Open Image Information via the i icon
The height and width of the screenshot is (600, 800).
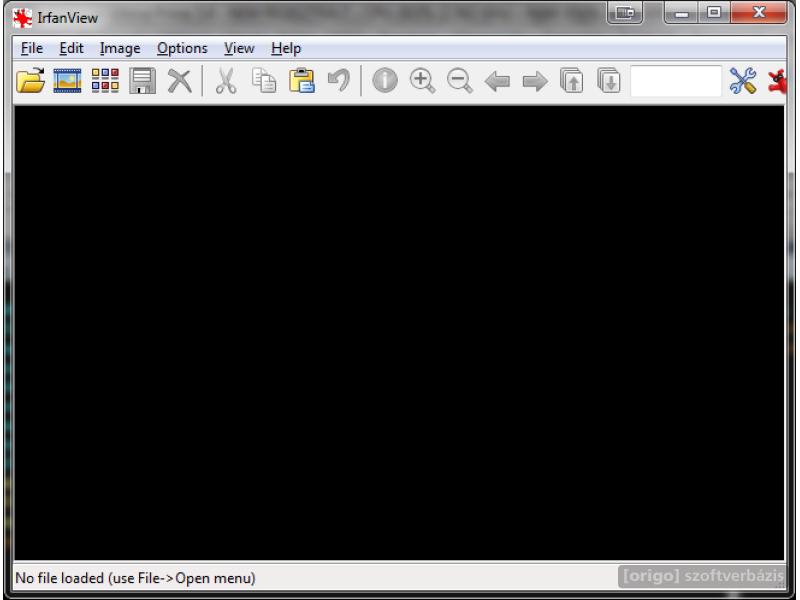coord(385,81)
